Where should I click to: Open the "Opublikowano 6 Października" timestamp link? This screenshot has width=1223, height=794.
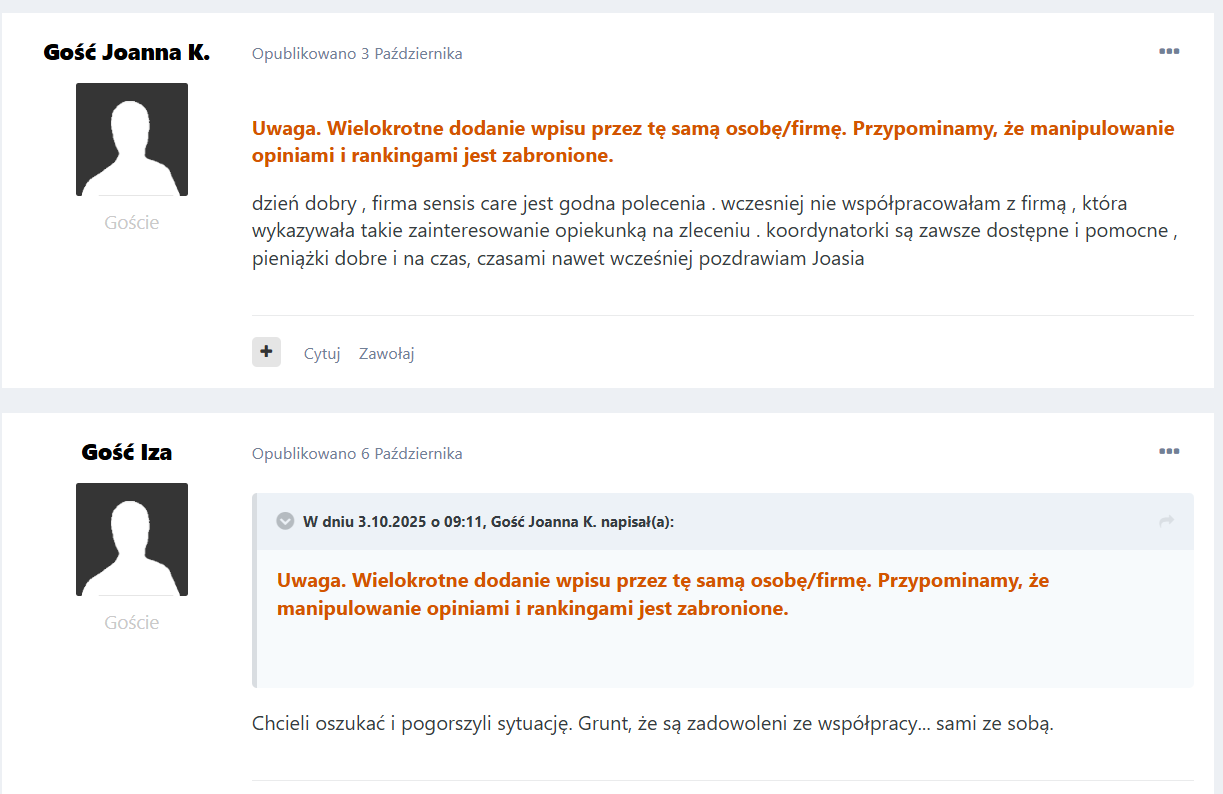357,454
